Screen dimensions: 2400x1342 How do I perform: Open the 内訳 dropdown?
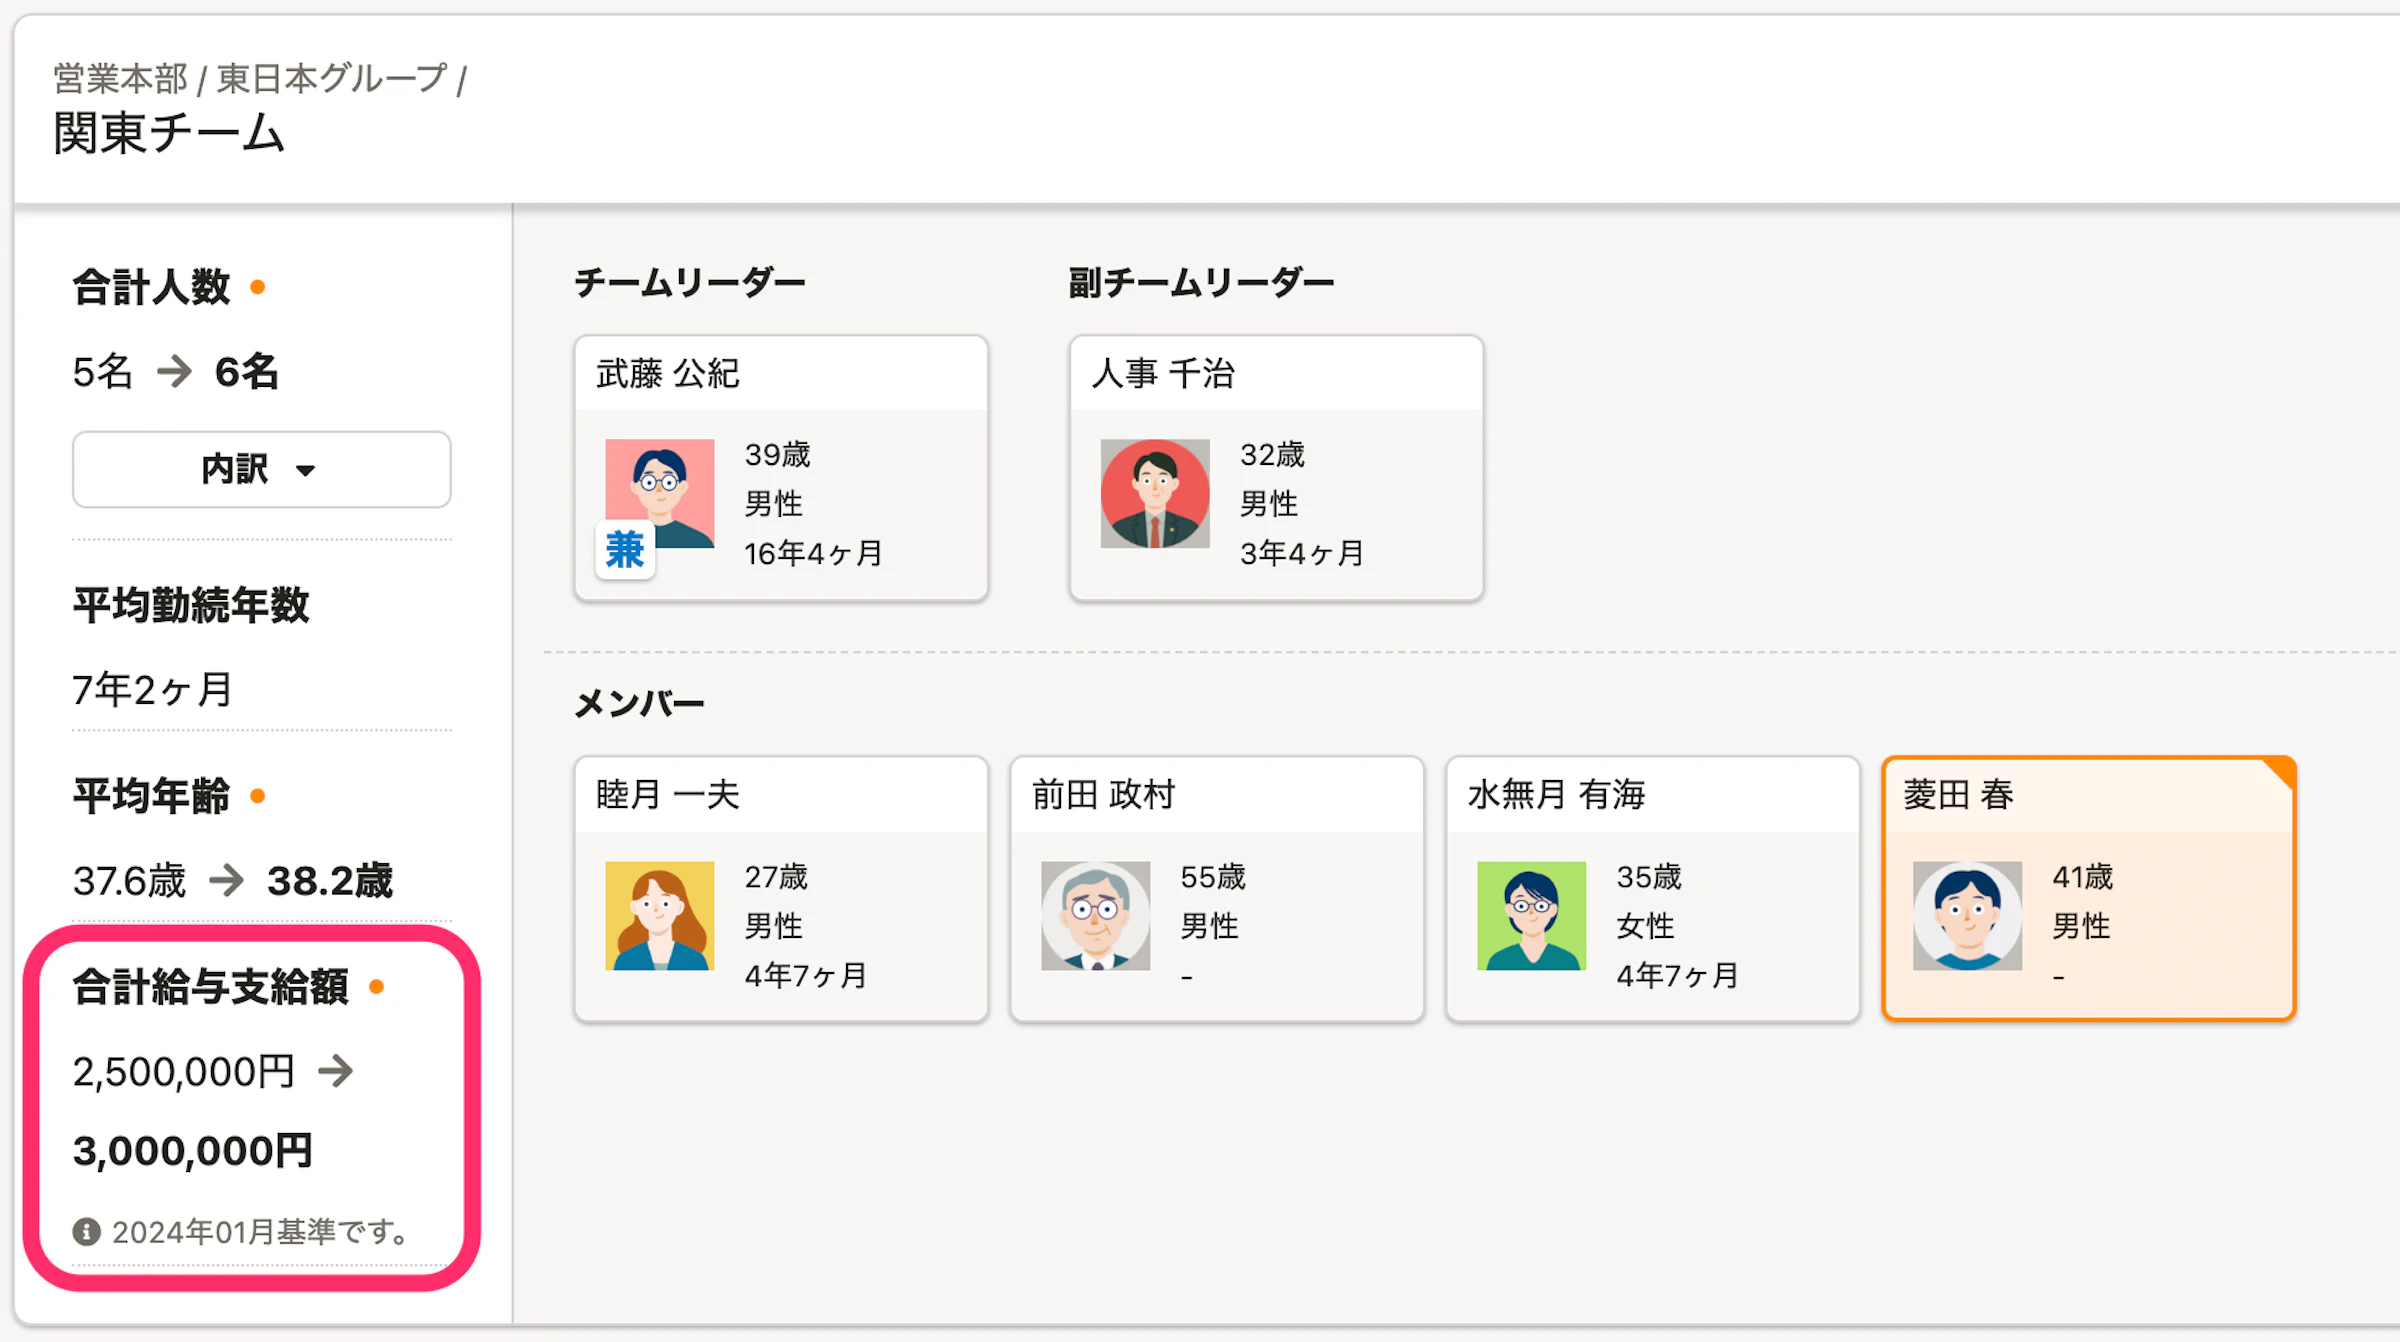[x=261, y=469]
